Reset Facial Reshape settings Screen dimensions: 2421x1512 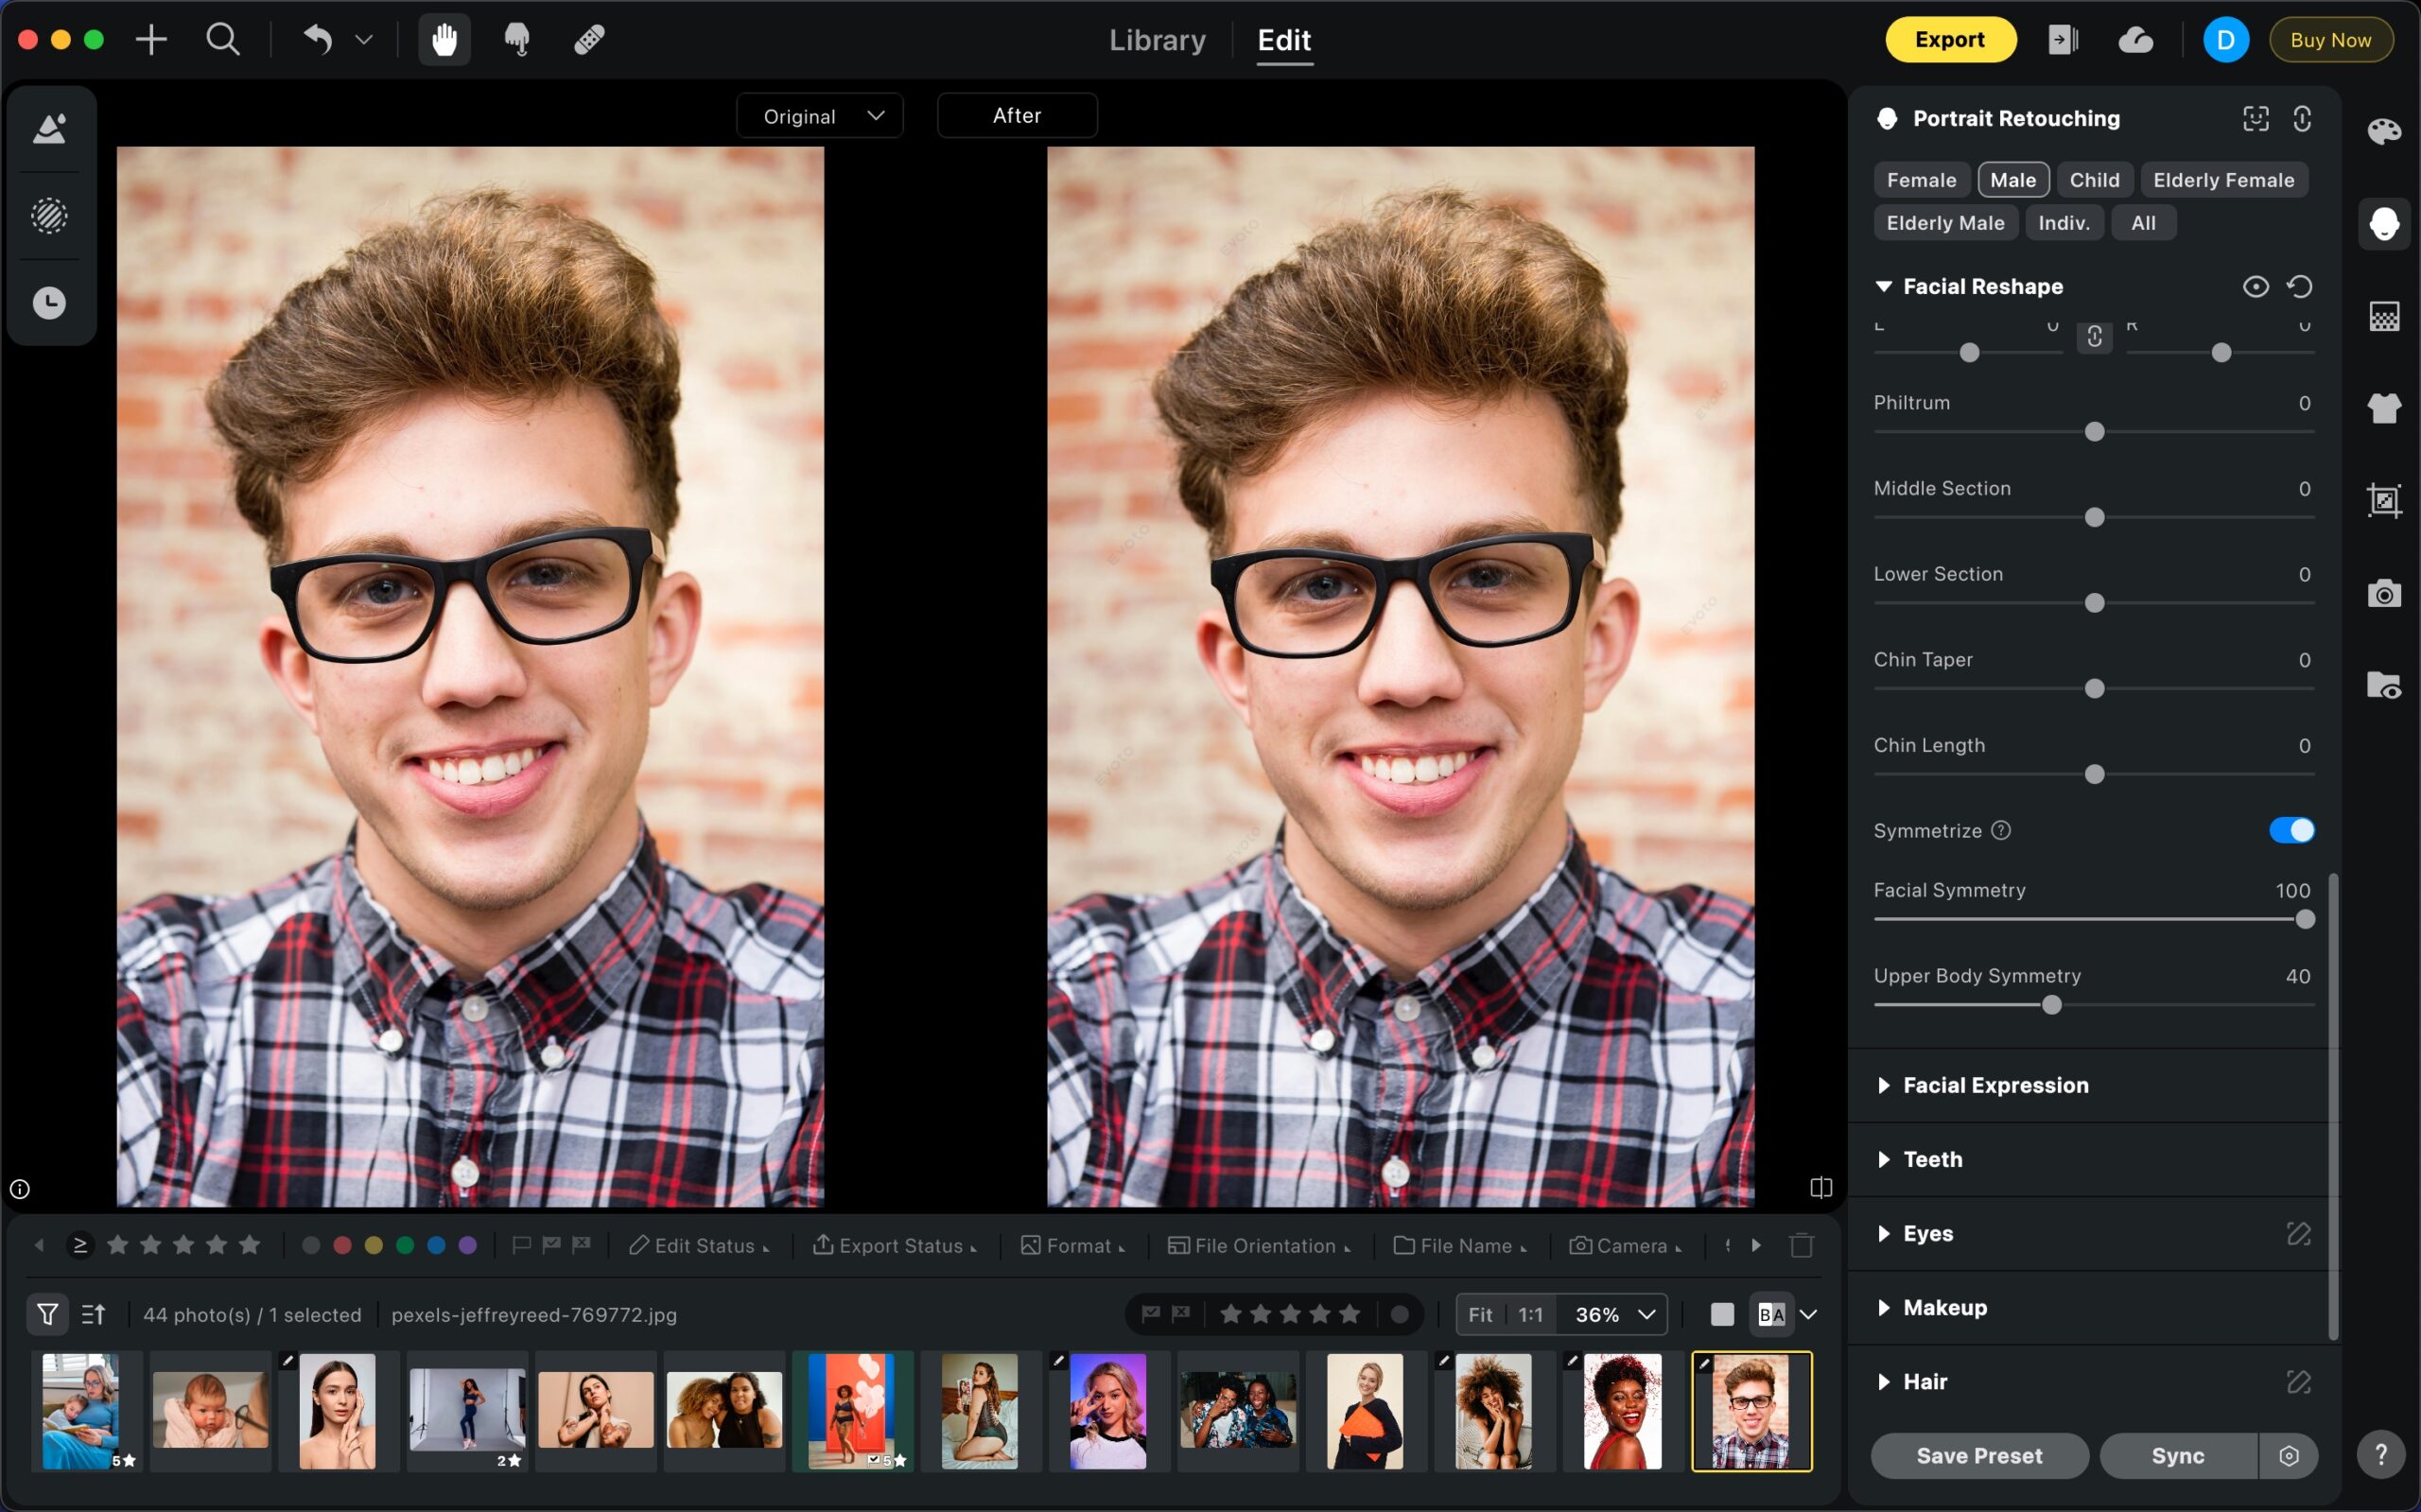click(2299, 287)
